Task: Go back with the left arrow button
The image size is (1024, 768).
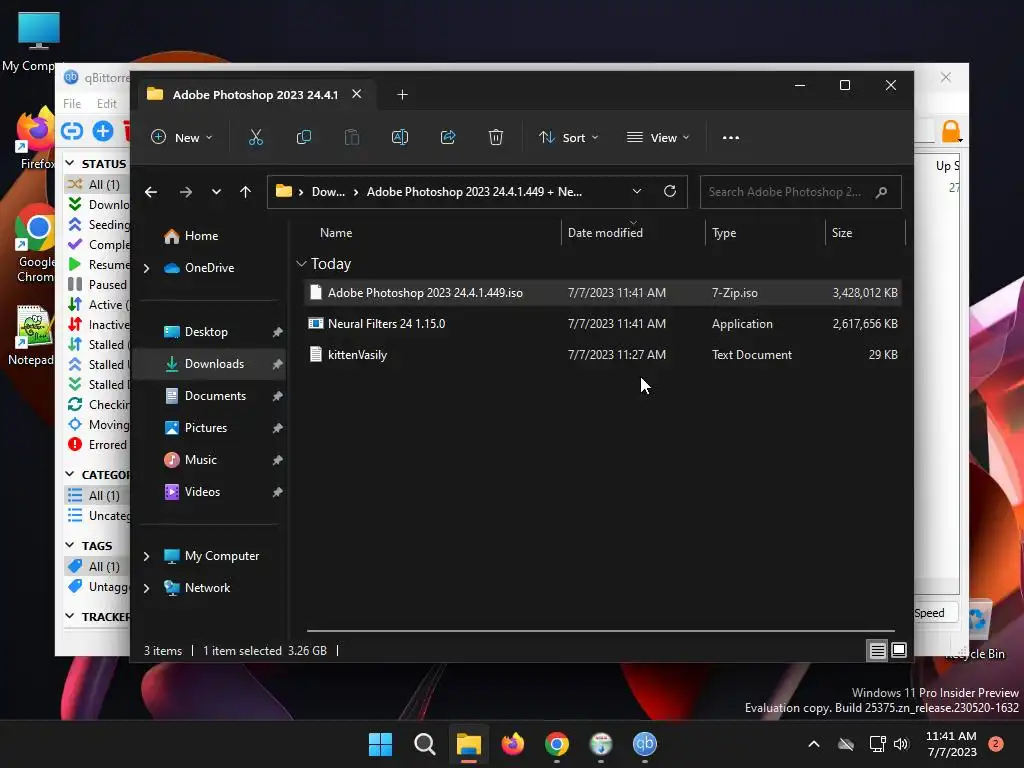Action: click(x=151, y=192)
